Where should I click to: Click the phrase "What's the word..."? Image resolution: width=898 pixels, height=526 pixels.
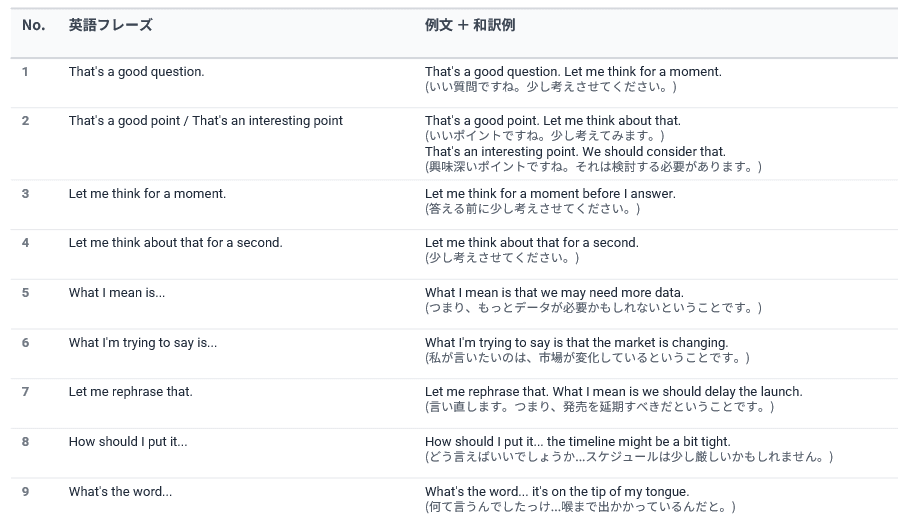point(120,492)
